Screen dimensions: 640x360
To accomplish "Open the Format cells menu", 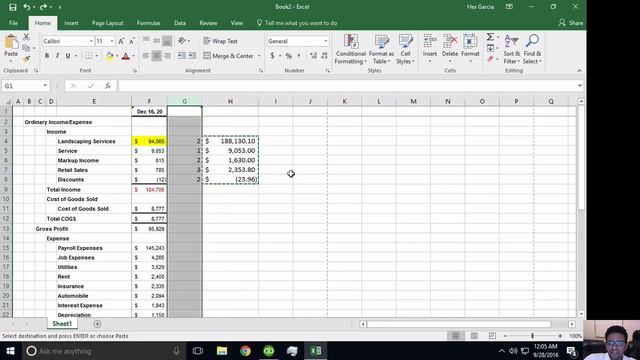I will pos(470,48).
